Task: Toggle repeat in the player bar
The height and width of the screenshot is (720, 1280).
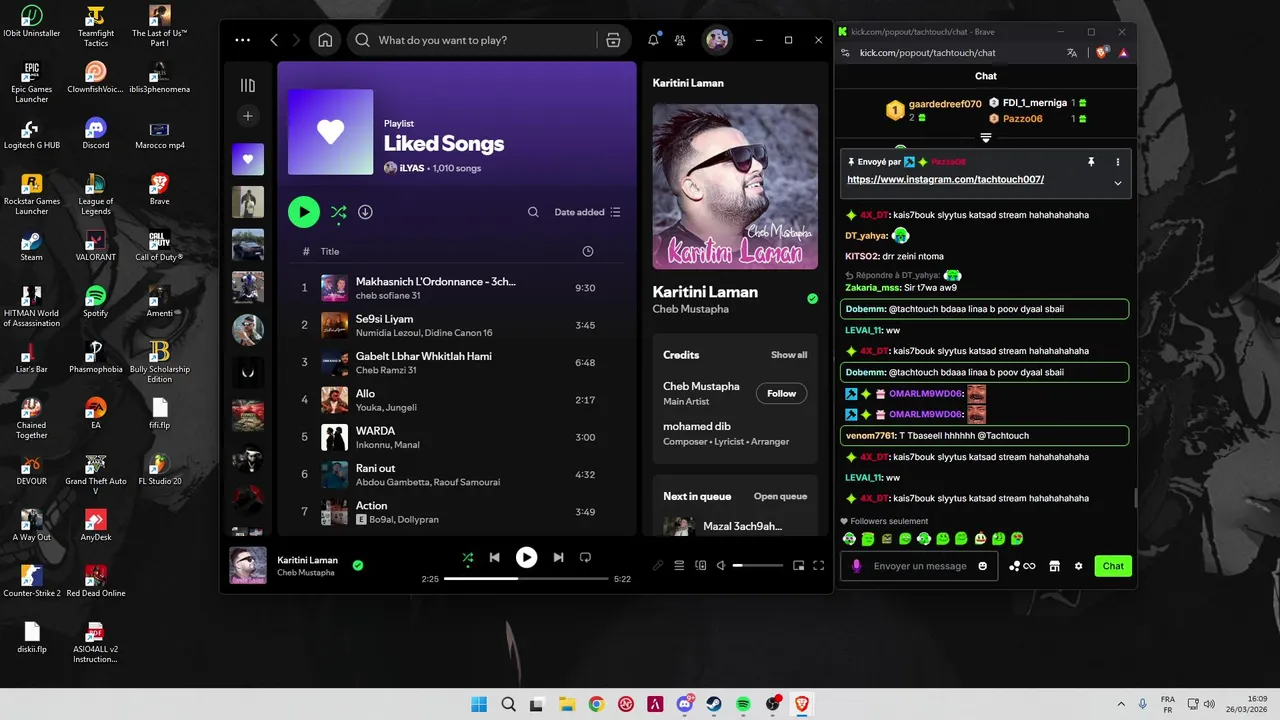Action: [585, 557]
